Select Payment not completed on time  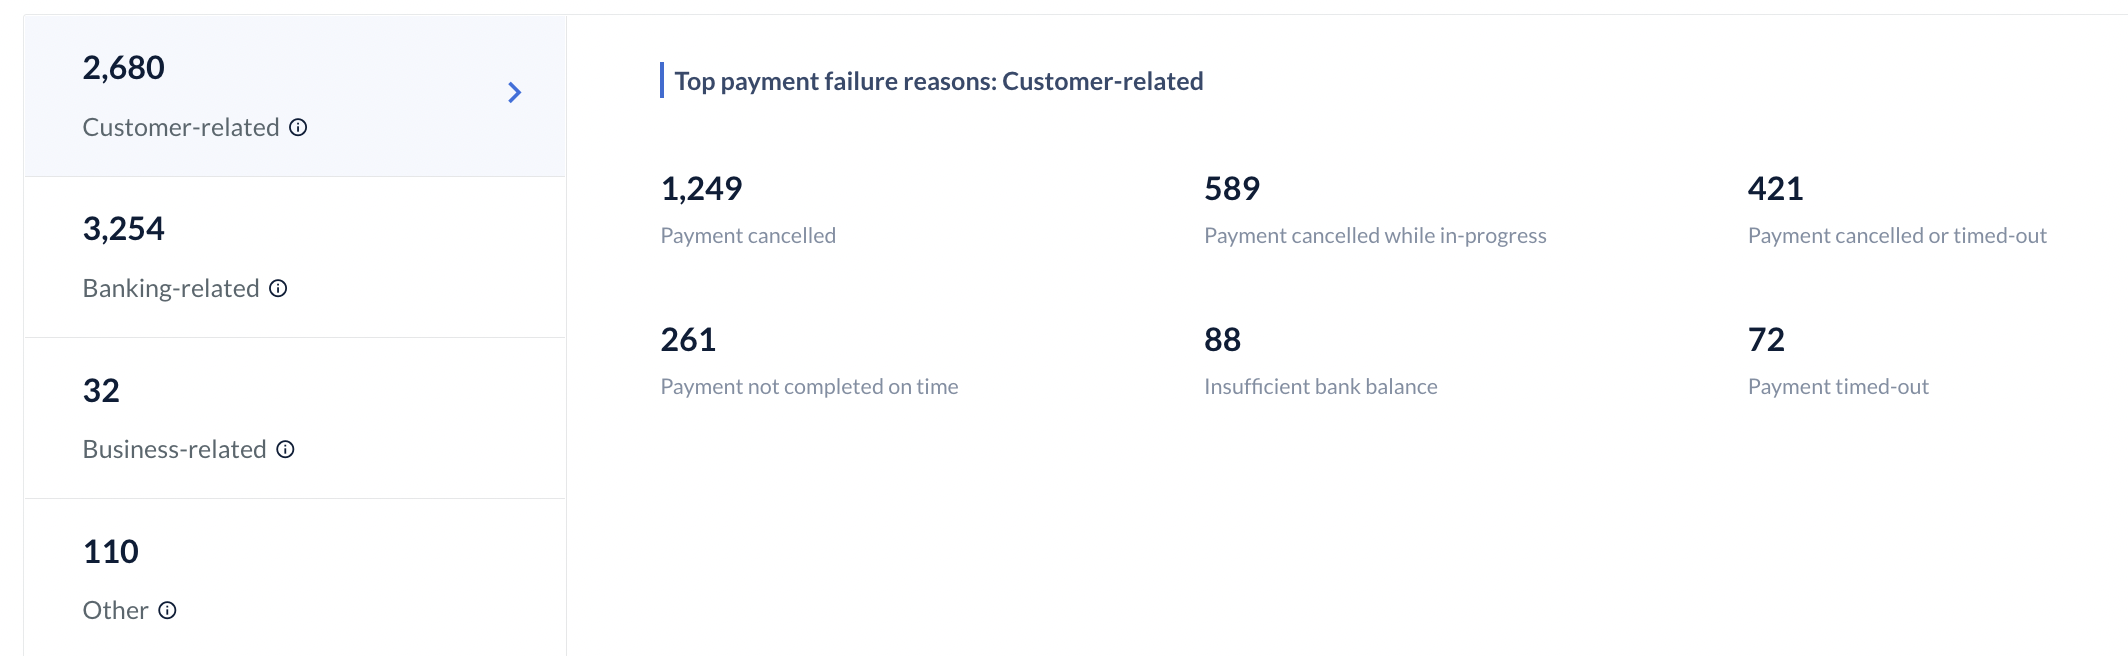click(x=809, y=386)
